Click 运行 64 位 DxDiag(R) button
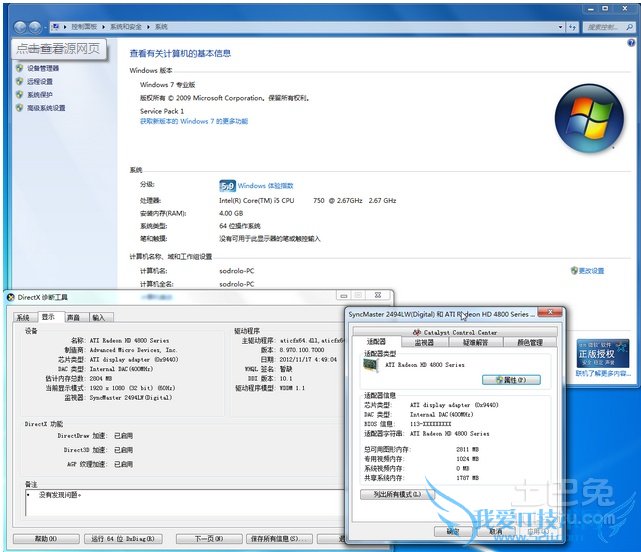Viewport: 641px width, 552px height. tap(123, 539)
